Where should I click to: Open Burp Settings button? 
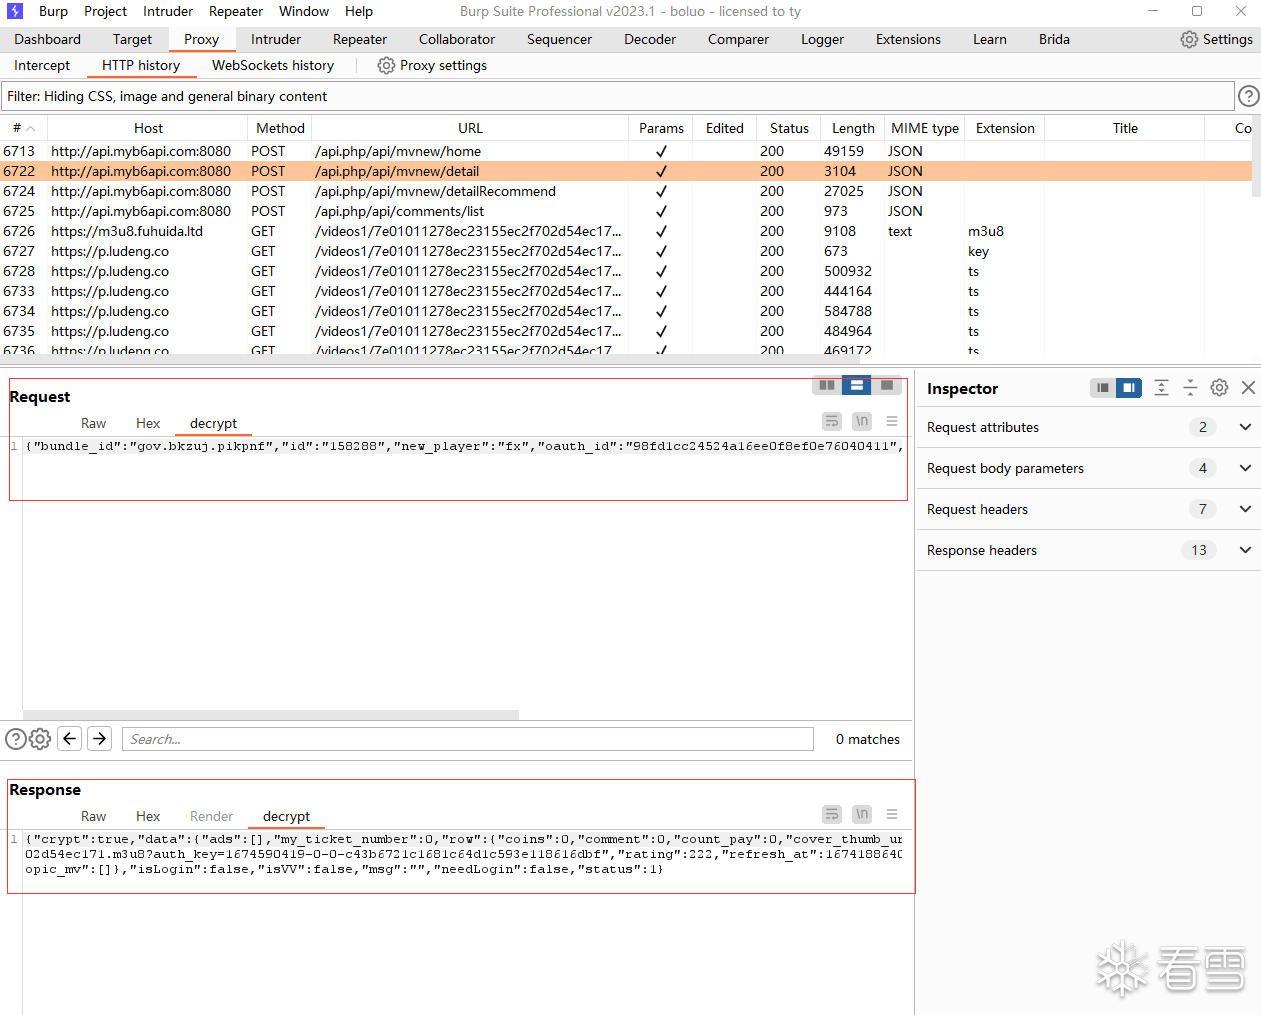pos(1216,39)
